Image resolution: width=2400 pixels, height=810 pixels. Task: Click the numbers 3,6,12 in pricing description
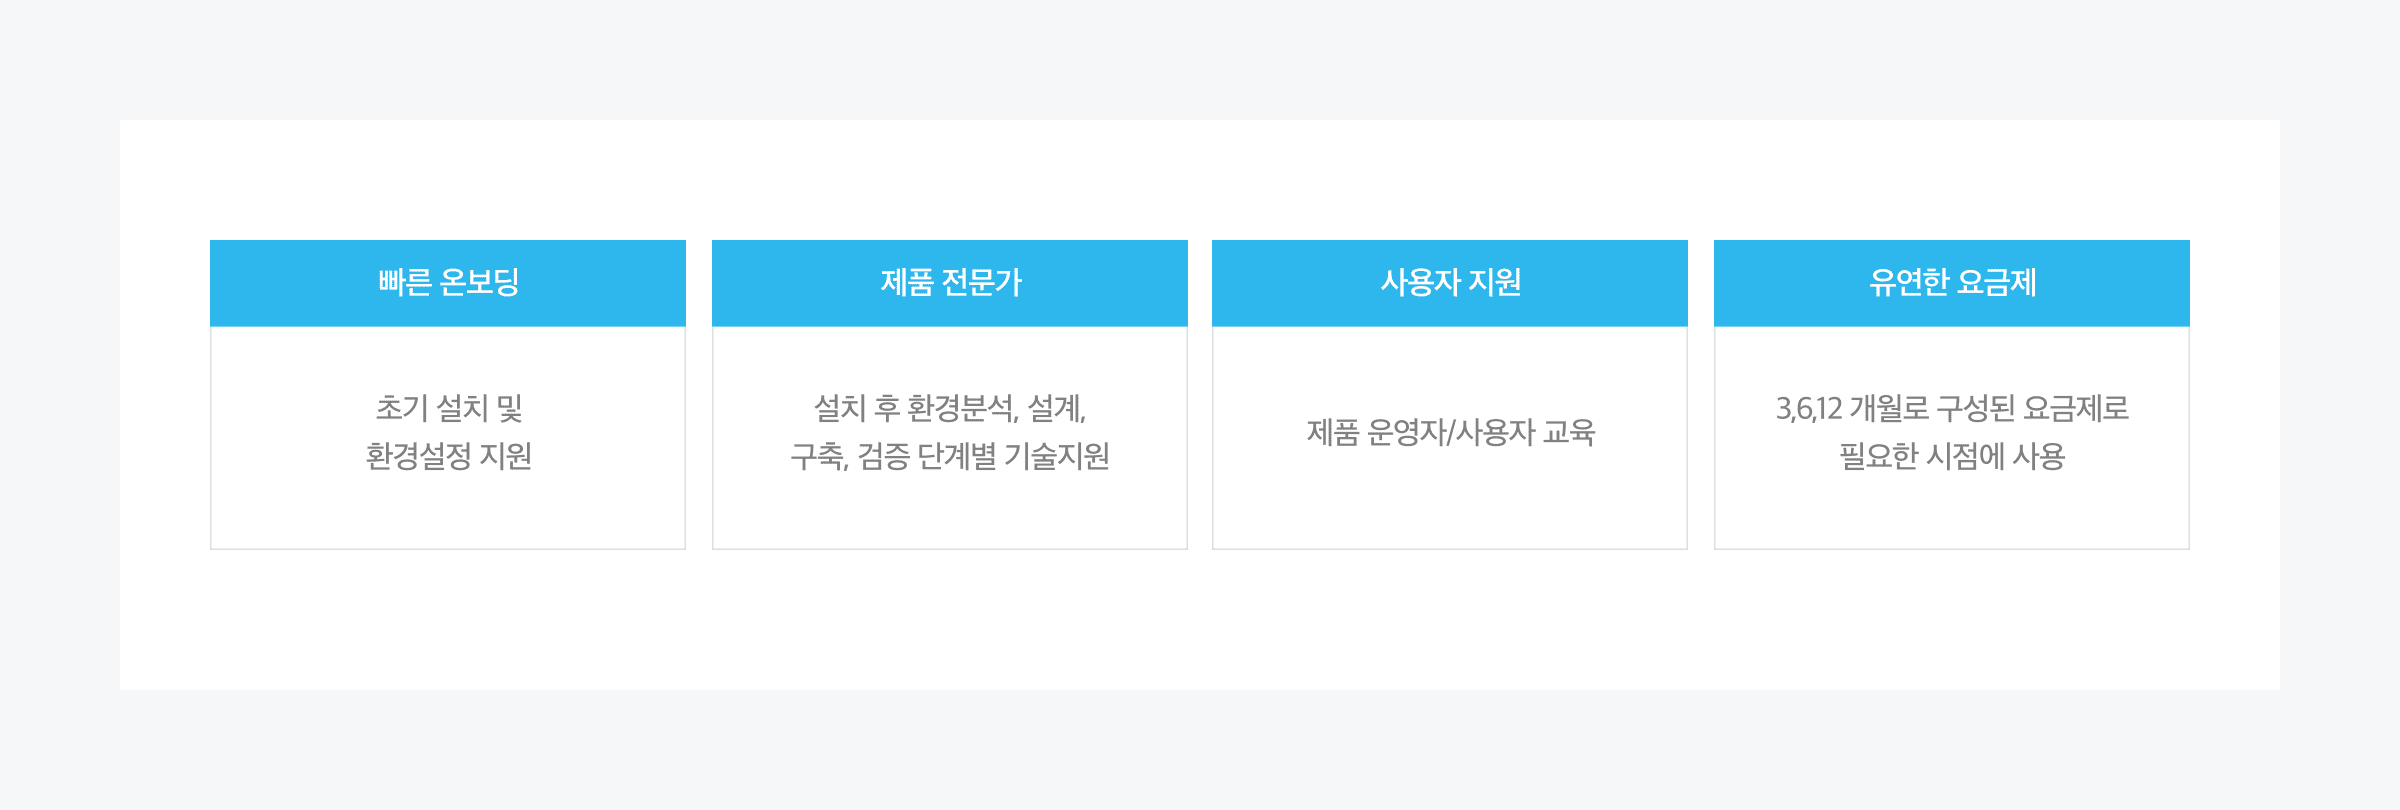click(1808, 408)
